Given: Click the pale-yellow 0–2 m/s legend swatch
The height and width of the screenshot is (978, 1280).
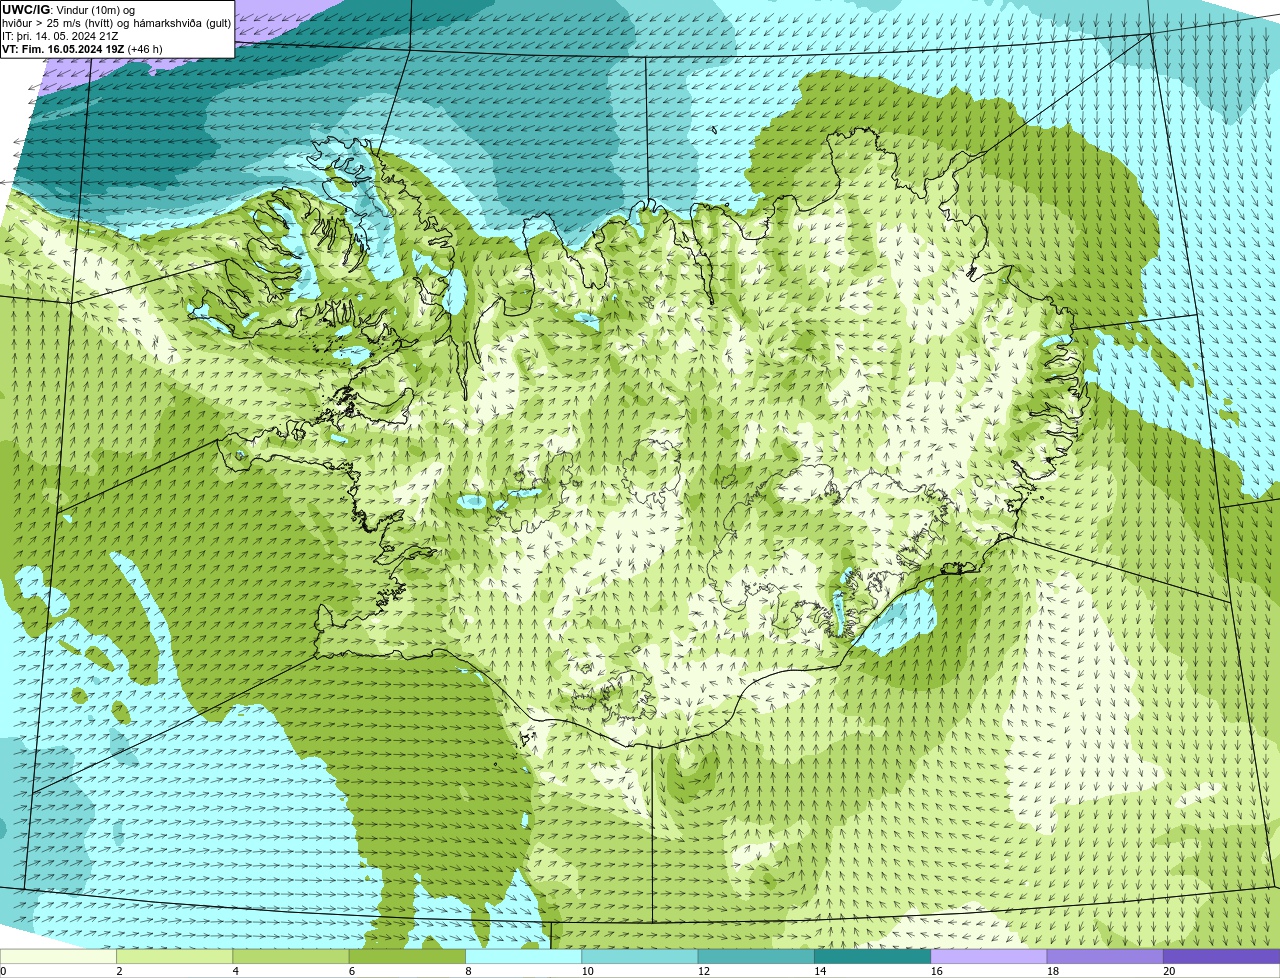Looking at the screenshot, I should point(58,956).
